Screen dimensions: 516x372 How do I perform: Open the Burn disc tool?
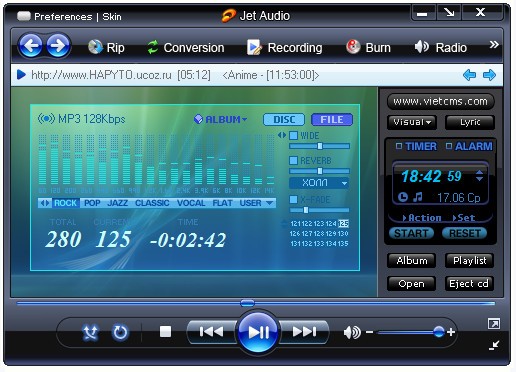pyautogui.click(x=368, y=48)
